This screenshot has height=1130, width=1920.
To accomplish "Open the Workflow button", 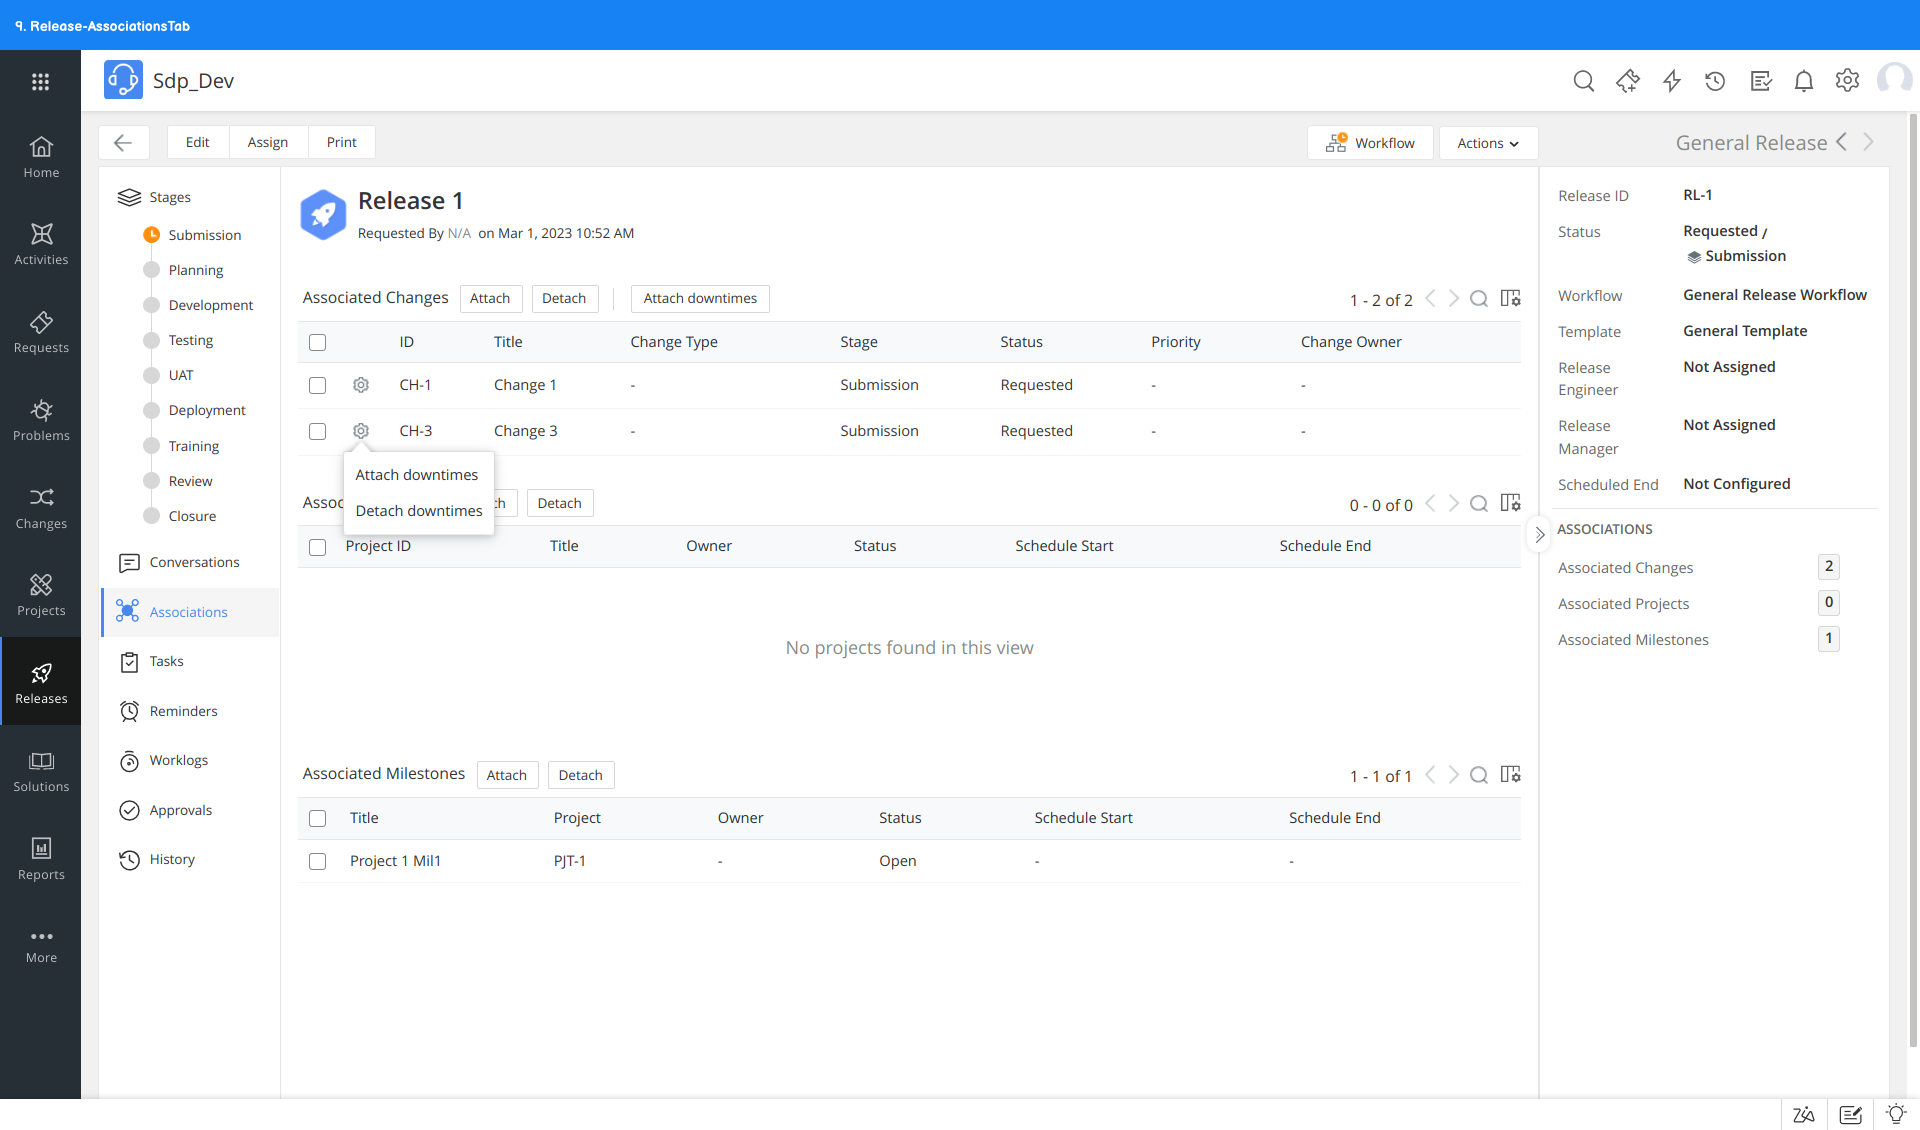I will (x=1370, y=143).
